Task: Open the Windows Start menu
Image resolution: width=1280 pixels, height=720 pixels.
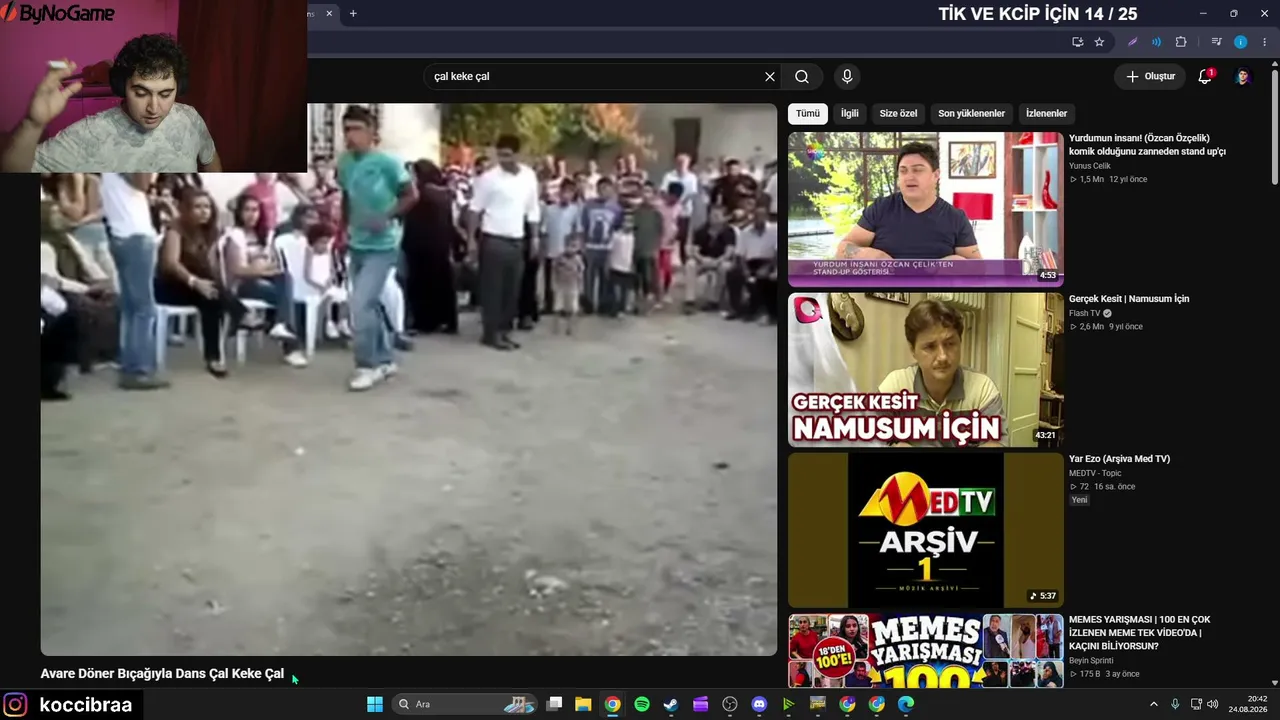Action: coord(375,704)
